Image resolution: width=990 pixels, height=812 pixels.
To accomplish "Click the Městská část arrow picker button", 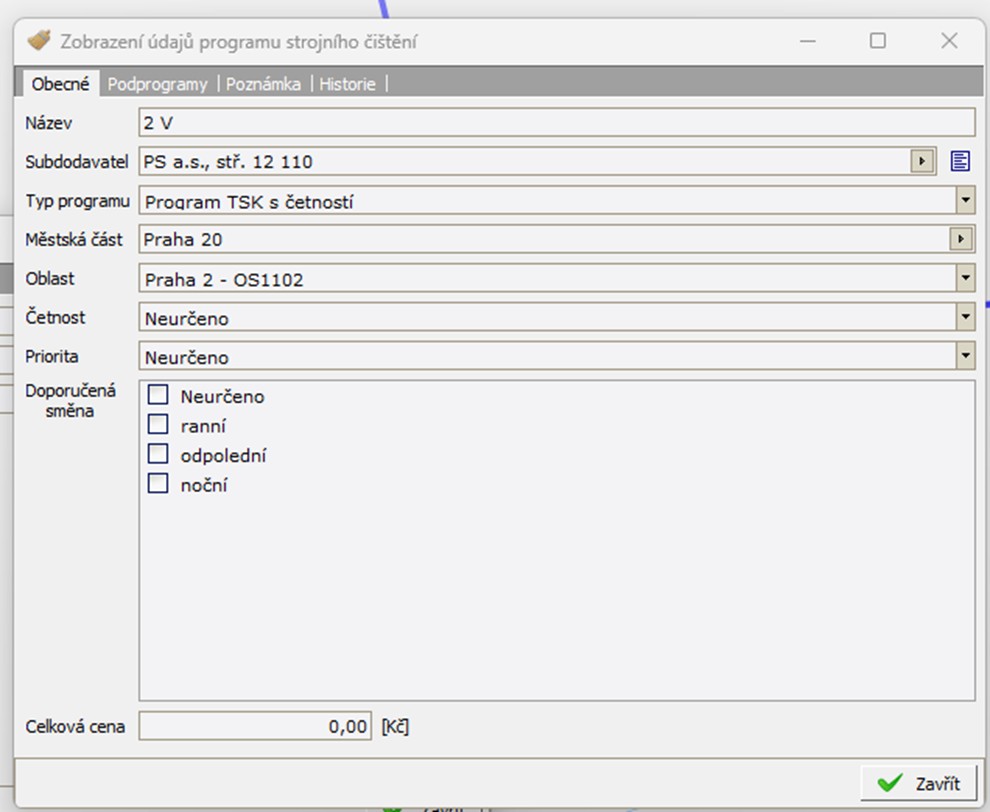I will [x=961, y=239].
